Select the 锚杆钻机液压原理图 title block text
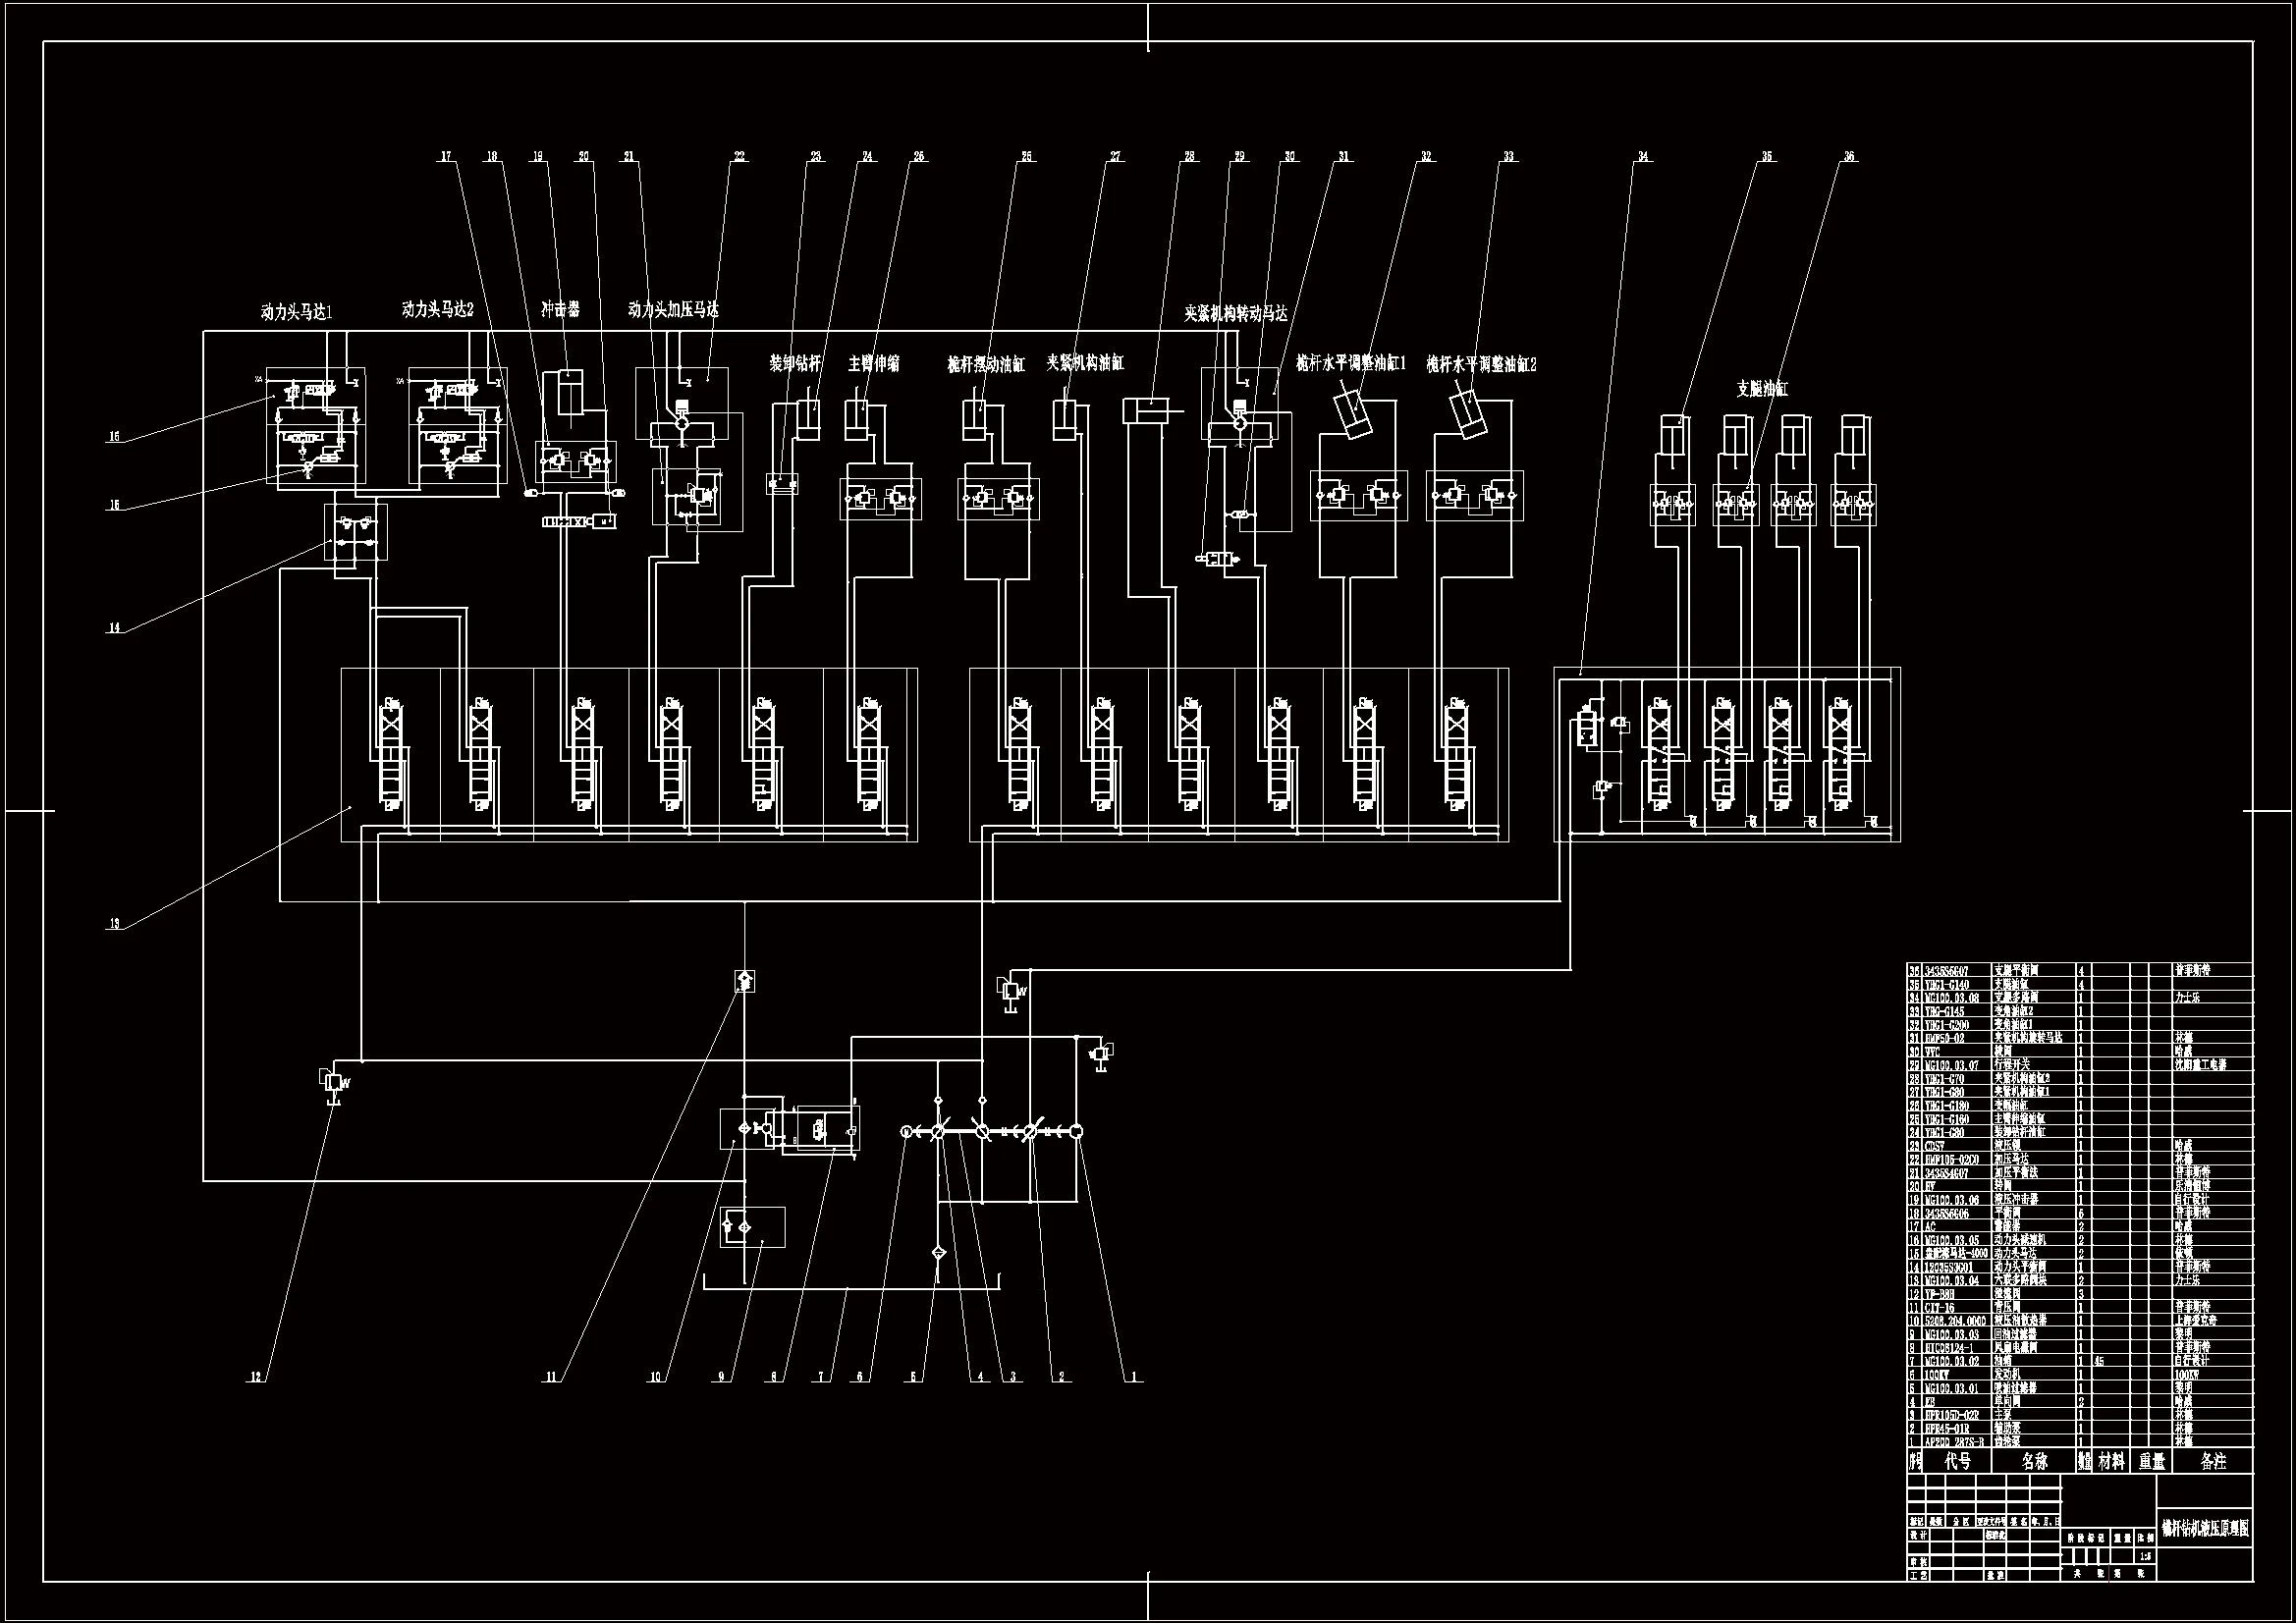 [x=2204, y=1529]
